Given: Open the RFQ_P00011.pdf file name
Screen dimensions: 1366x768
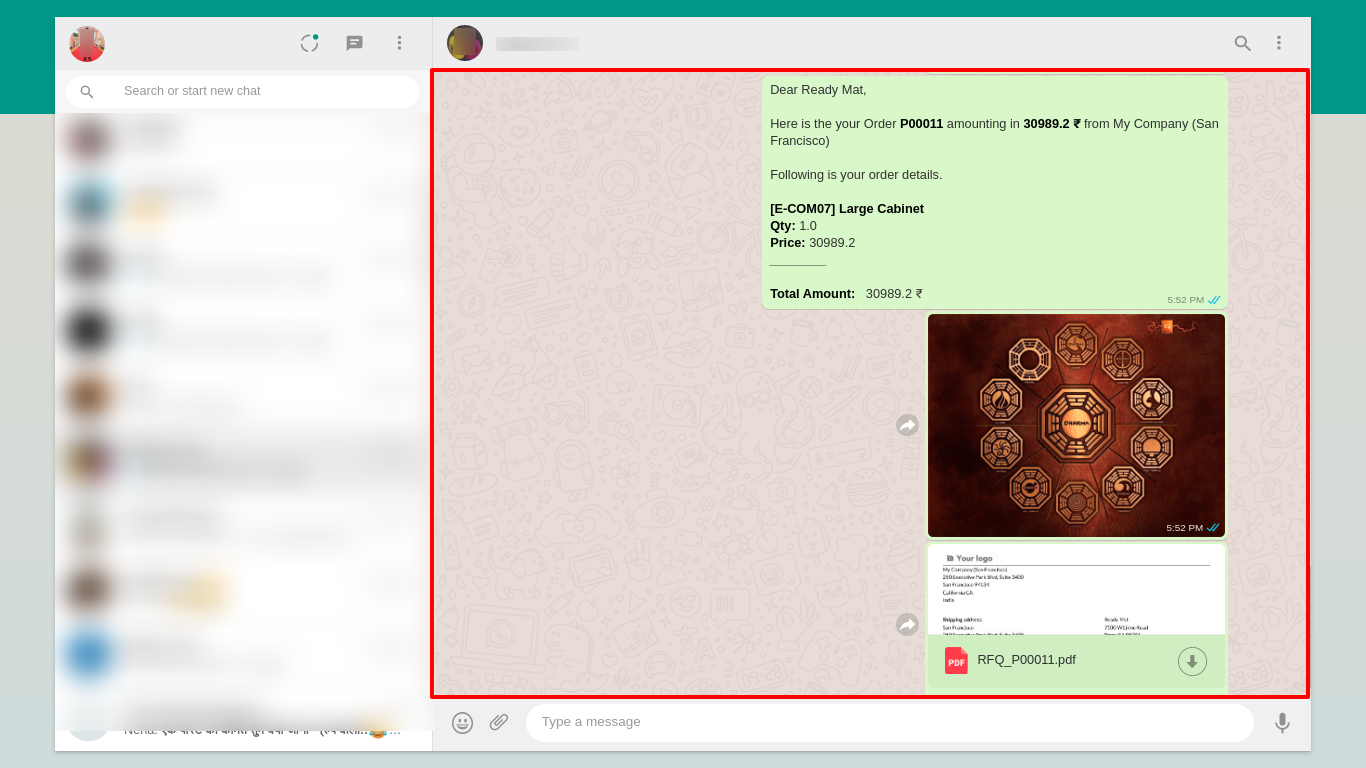Looking at the screenshot, I should point(1026,660).
